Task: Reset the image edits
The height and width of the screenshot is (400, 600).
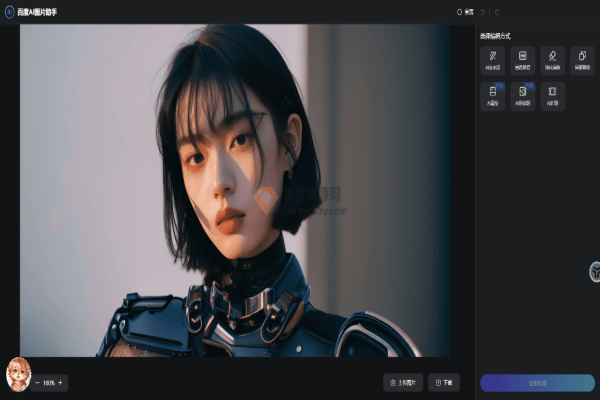Action: 465,12
